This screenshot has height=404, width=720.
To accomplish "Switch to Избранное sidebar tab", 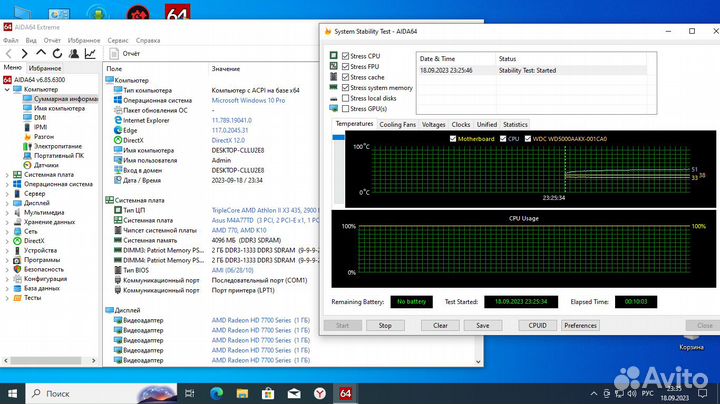I will [45, 68].
